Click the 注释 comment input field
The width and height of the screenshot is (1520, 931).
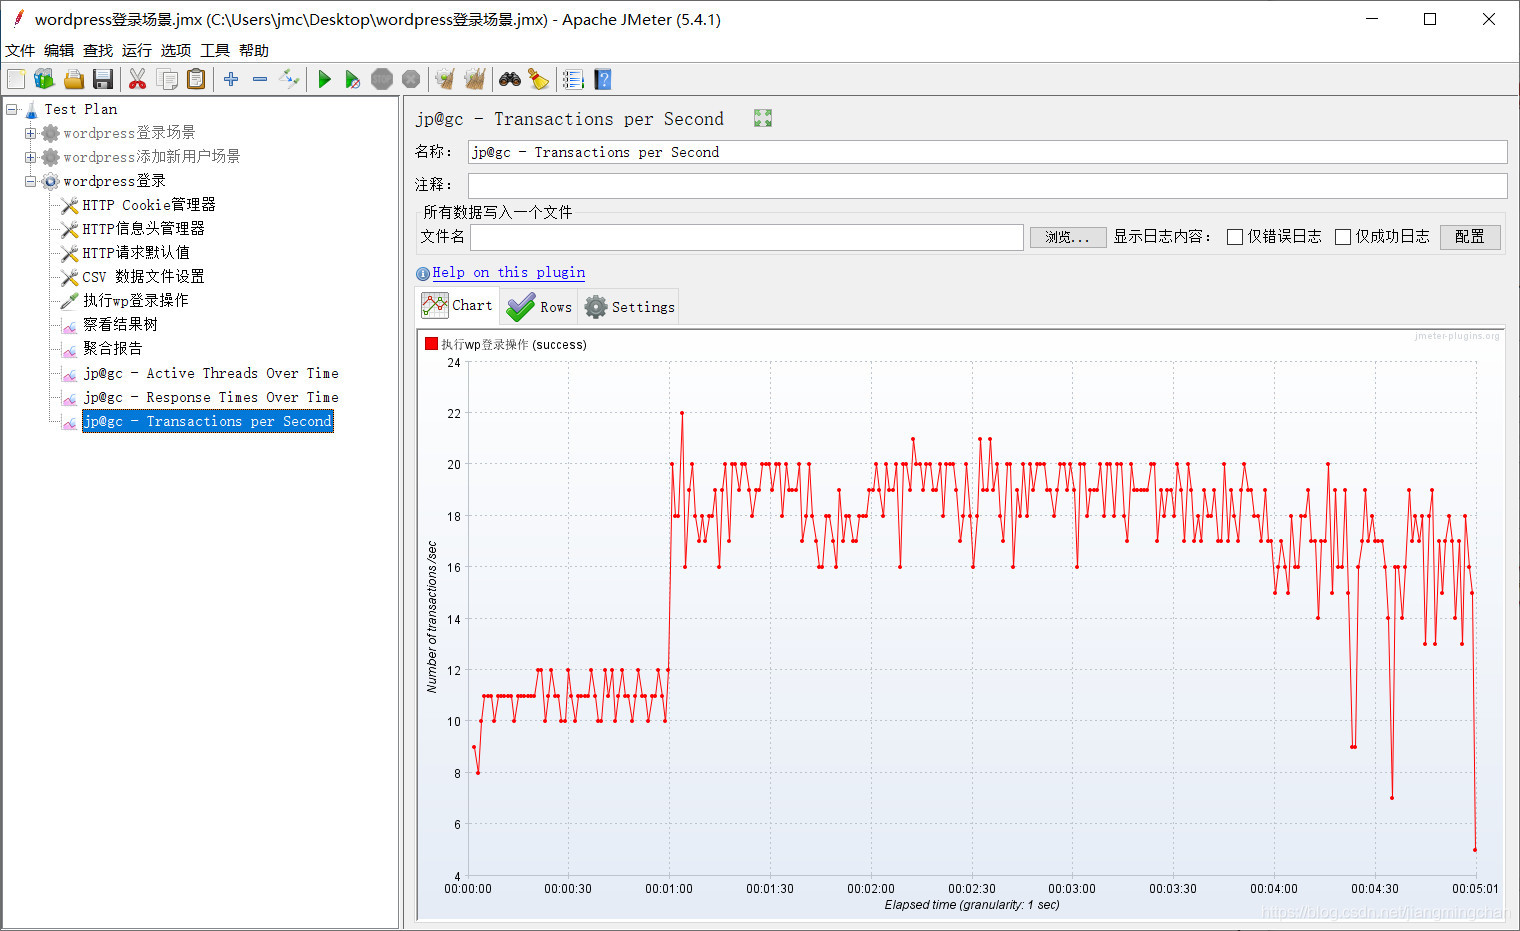987,185
